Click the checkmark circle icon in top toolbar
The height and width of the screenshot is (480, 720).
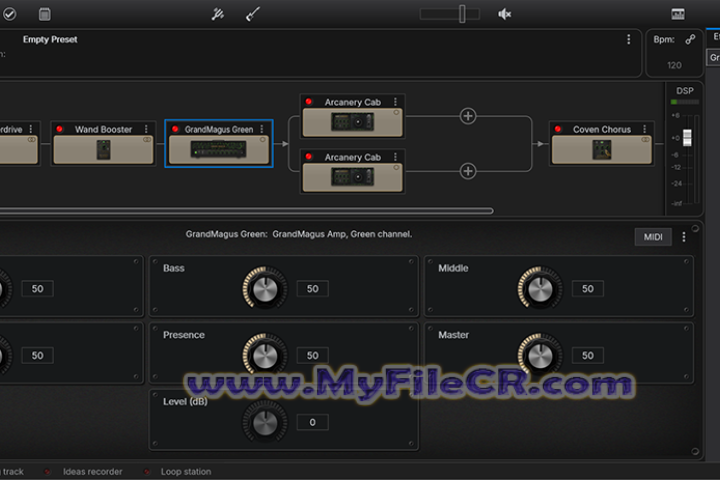[10, 14]
